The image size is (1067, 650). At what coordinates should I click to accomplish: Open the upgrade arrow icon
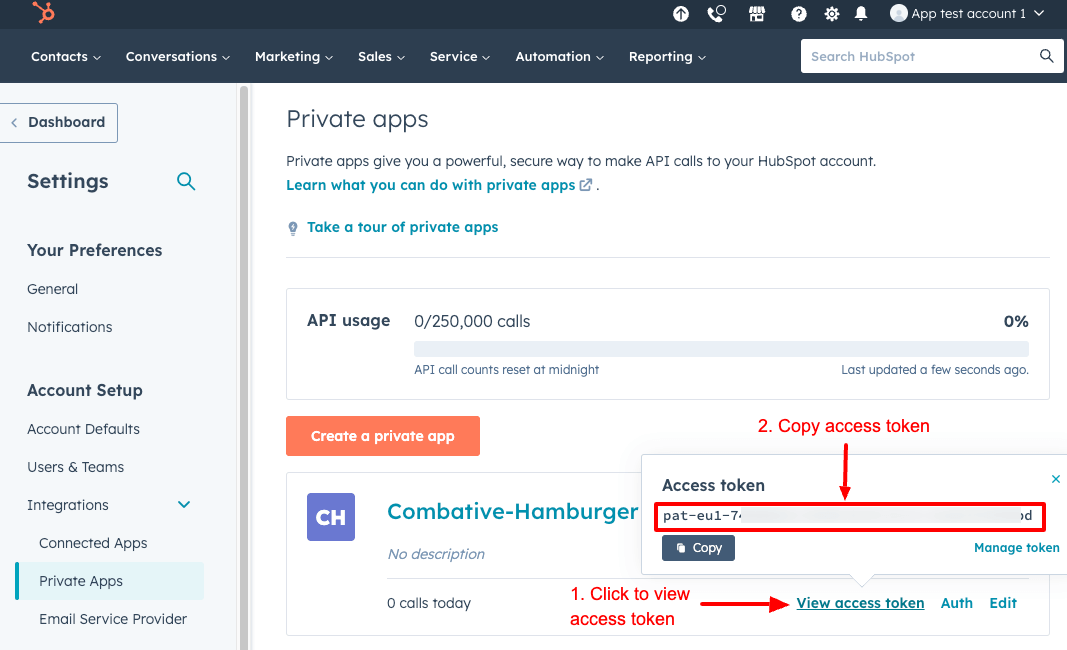[x=680, y=14]
